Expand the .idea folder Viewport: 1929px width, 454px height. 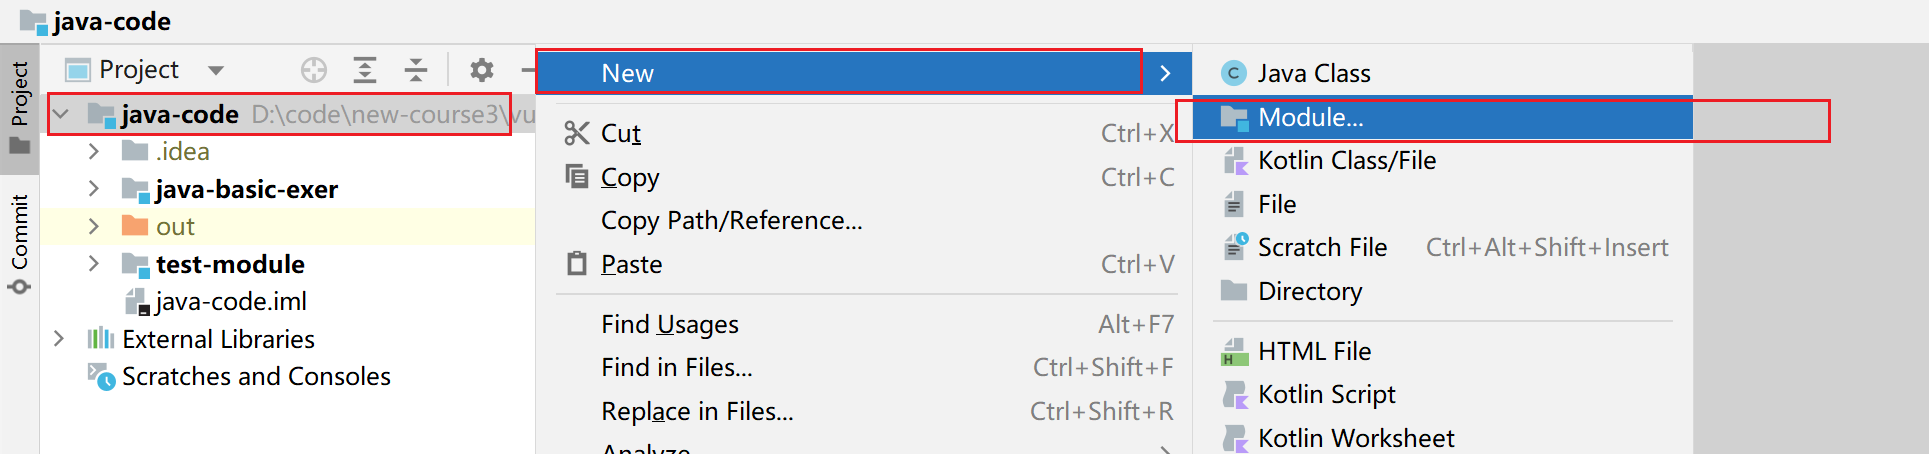[94, 152]
